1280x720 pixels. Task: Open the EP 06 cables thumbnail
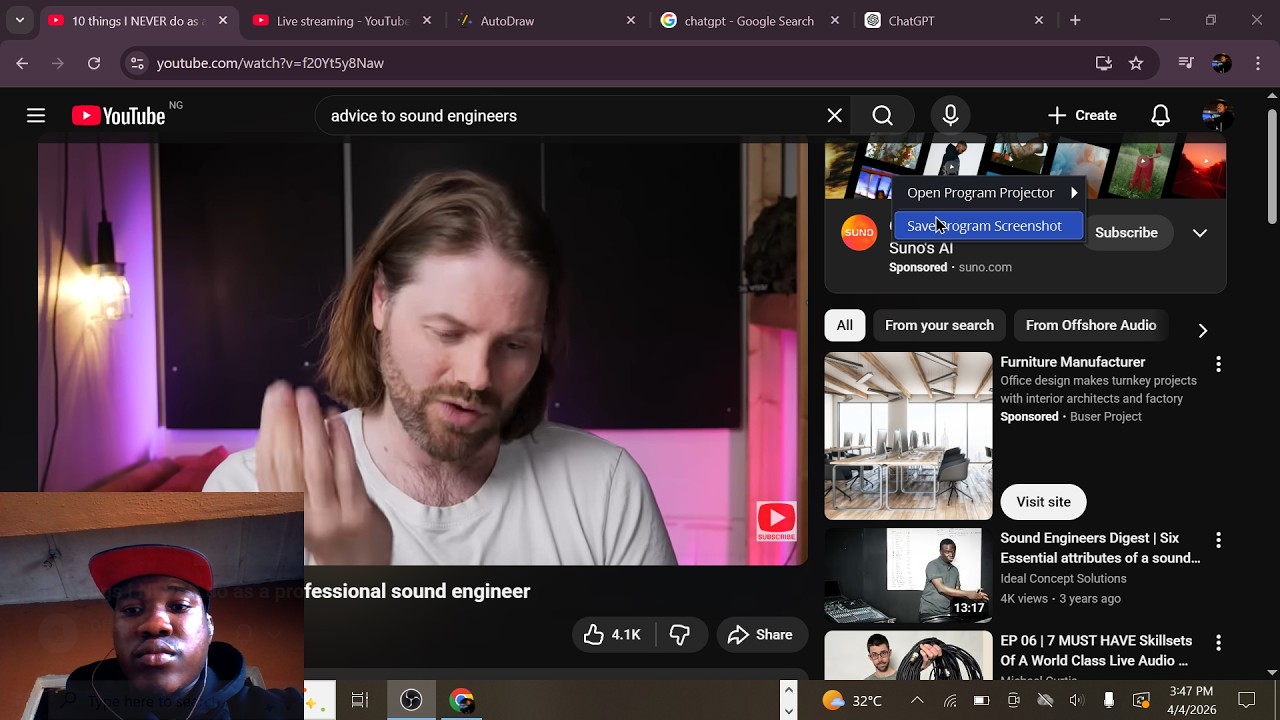[x=908, y=655]
